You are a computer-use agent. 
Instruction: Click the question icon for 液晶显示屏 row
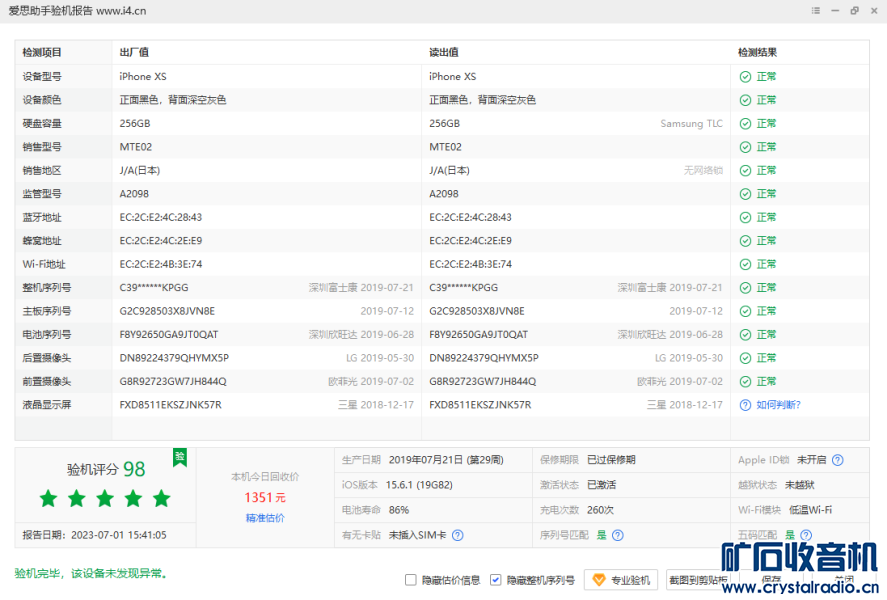tap(745, 405)
